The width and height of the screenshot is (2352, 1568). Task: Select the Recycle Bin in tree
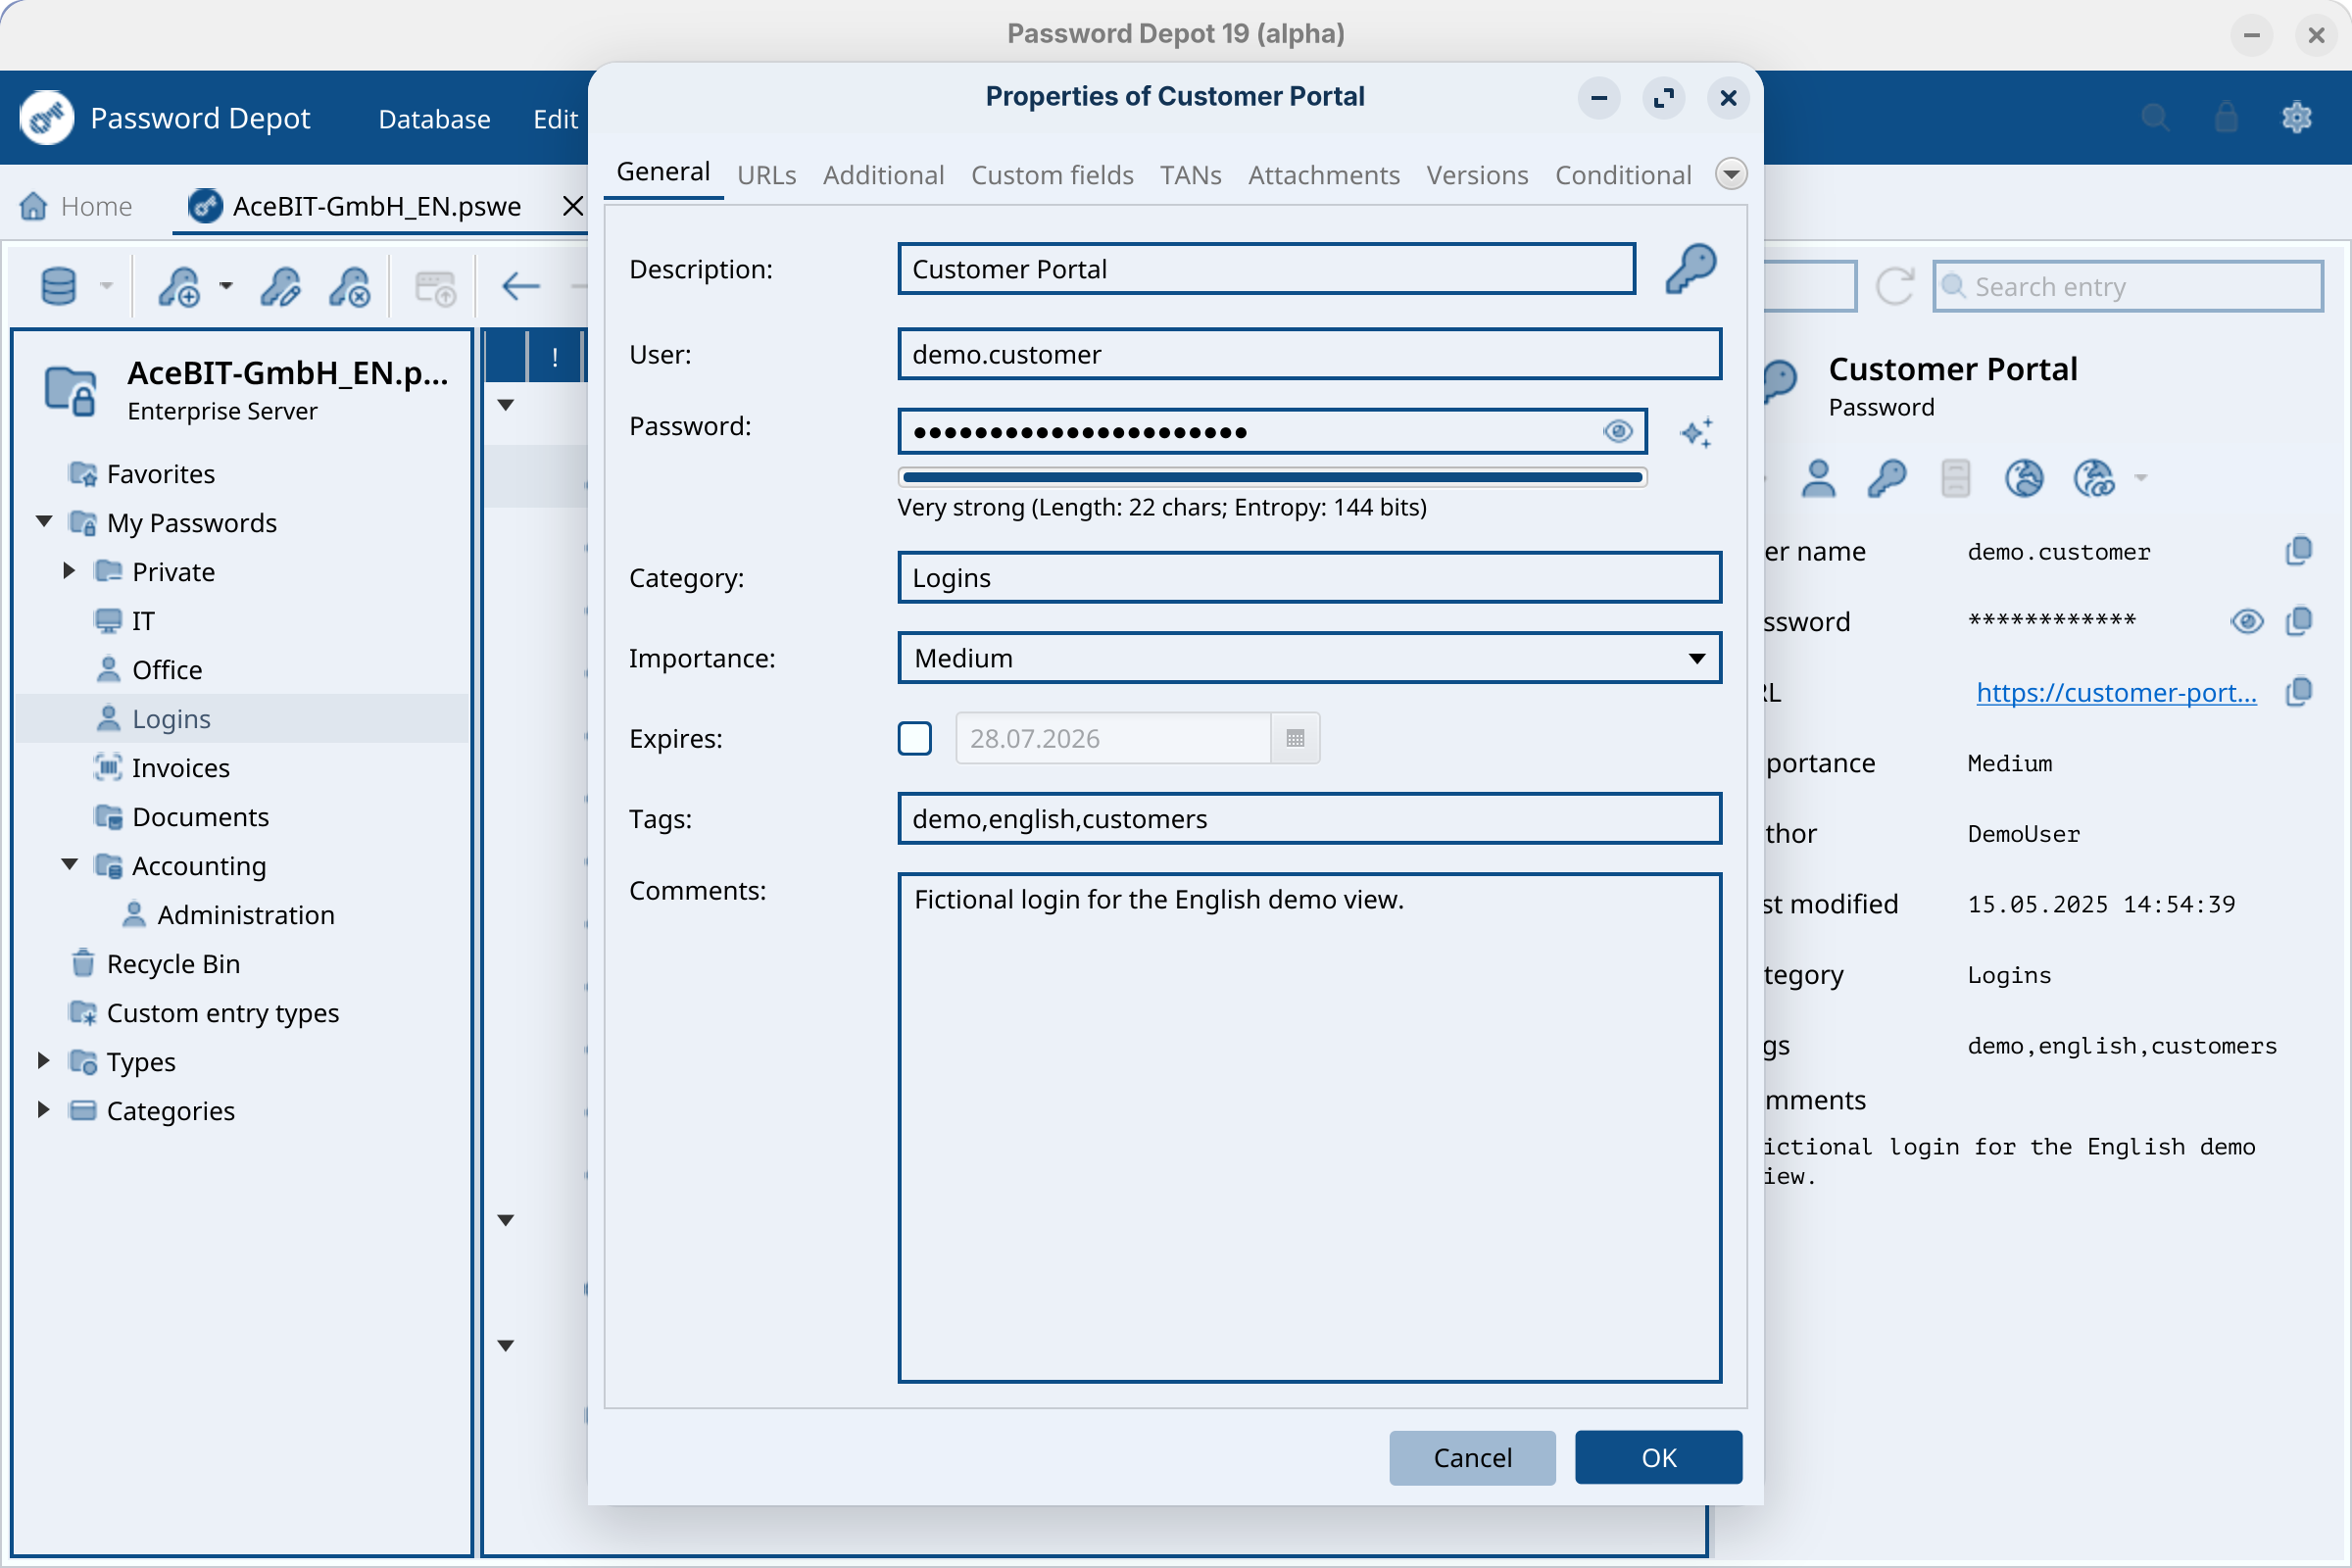(241, 963)
